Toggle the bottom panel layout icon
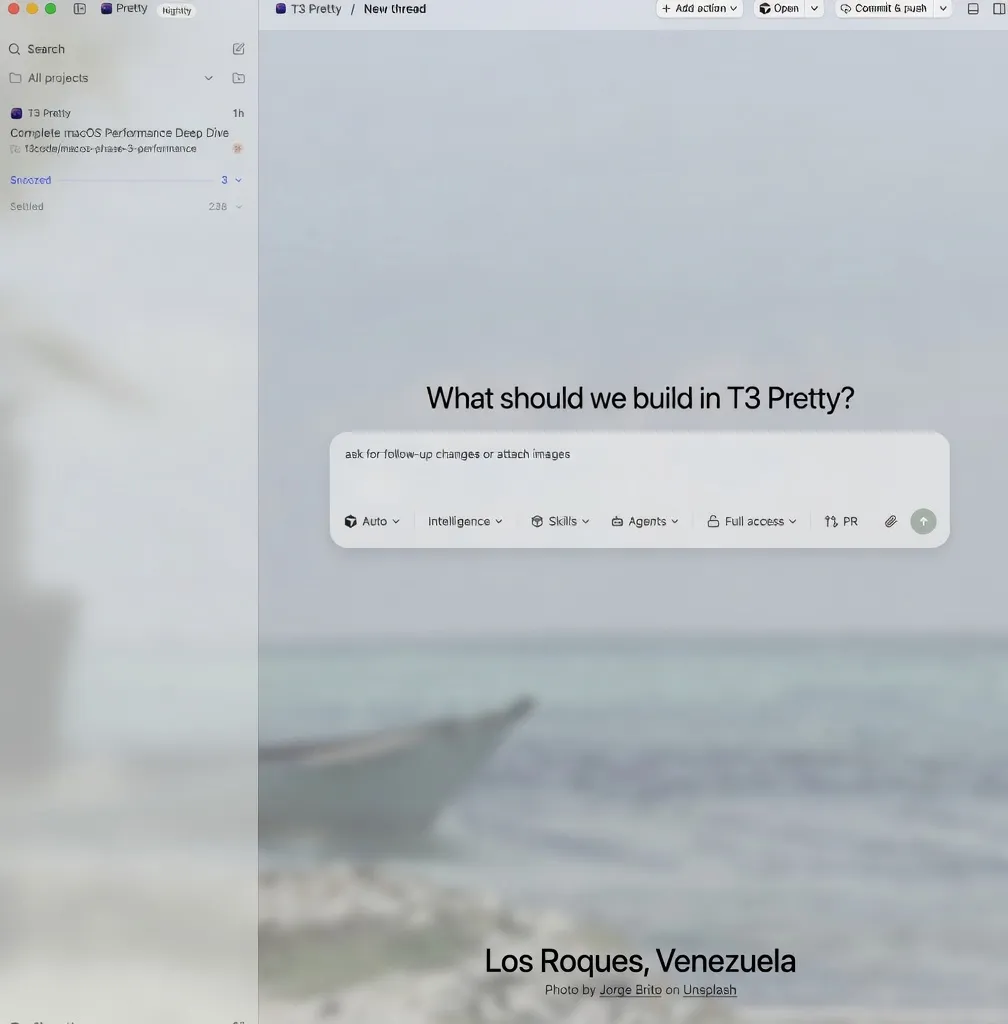The width and height of the screenshot is (1008, 1024). [973, 8]
